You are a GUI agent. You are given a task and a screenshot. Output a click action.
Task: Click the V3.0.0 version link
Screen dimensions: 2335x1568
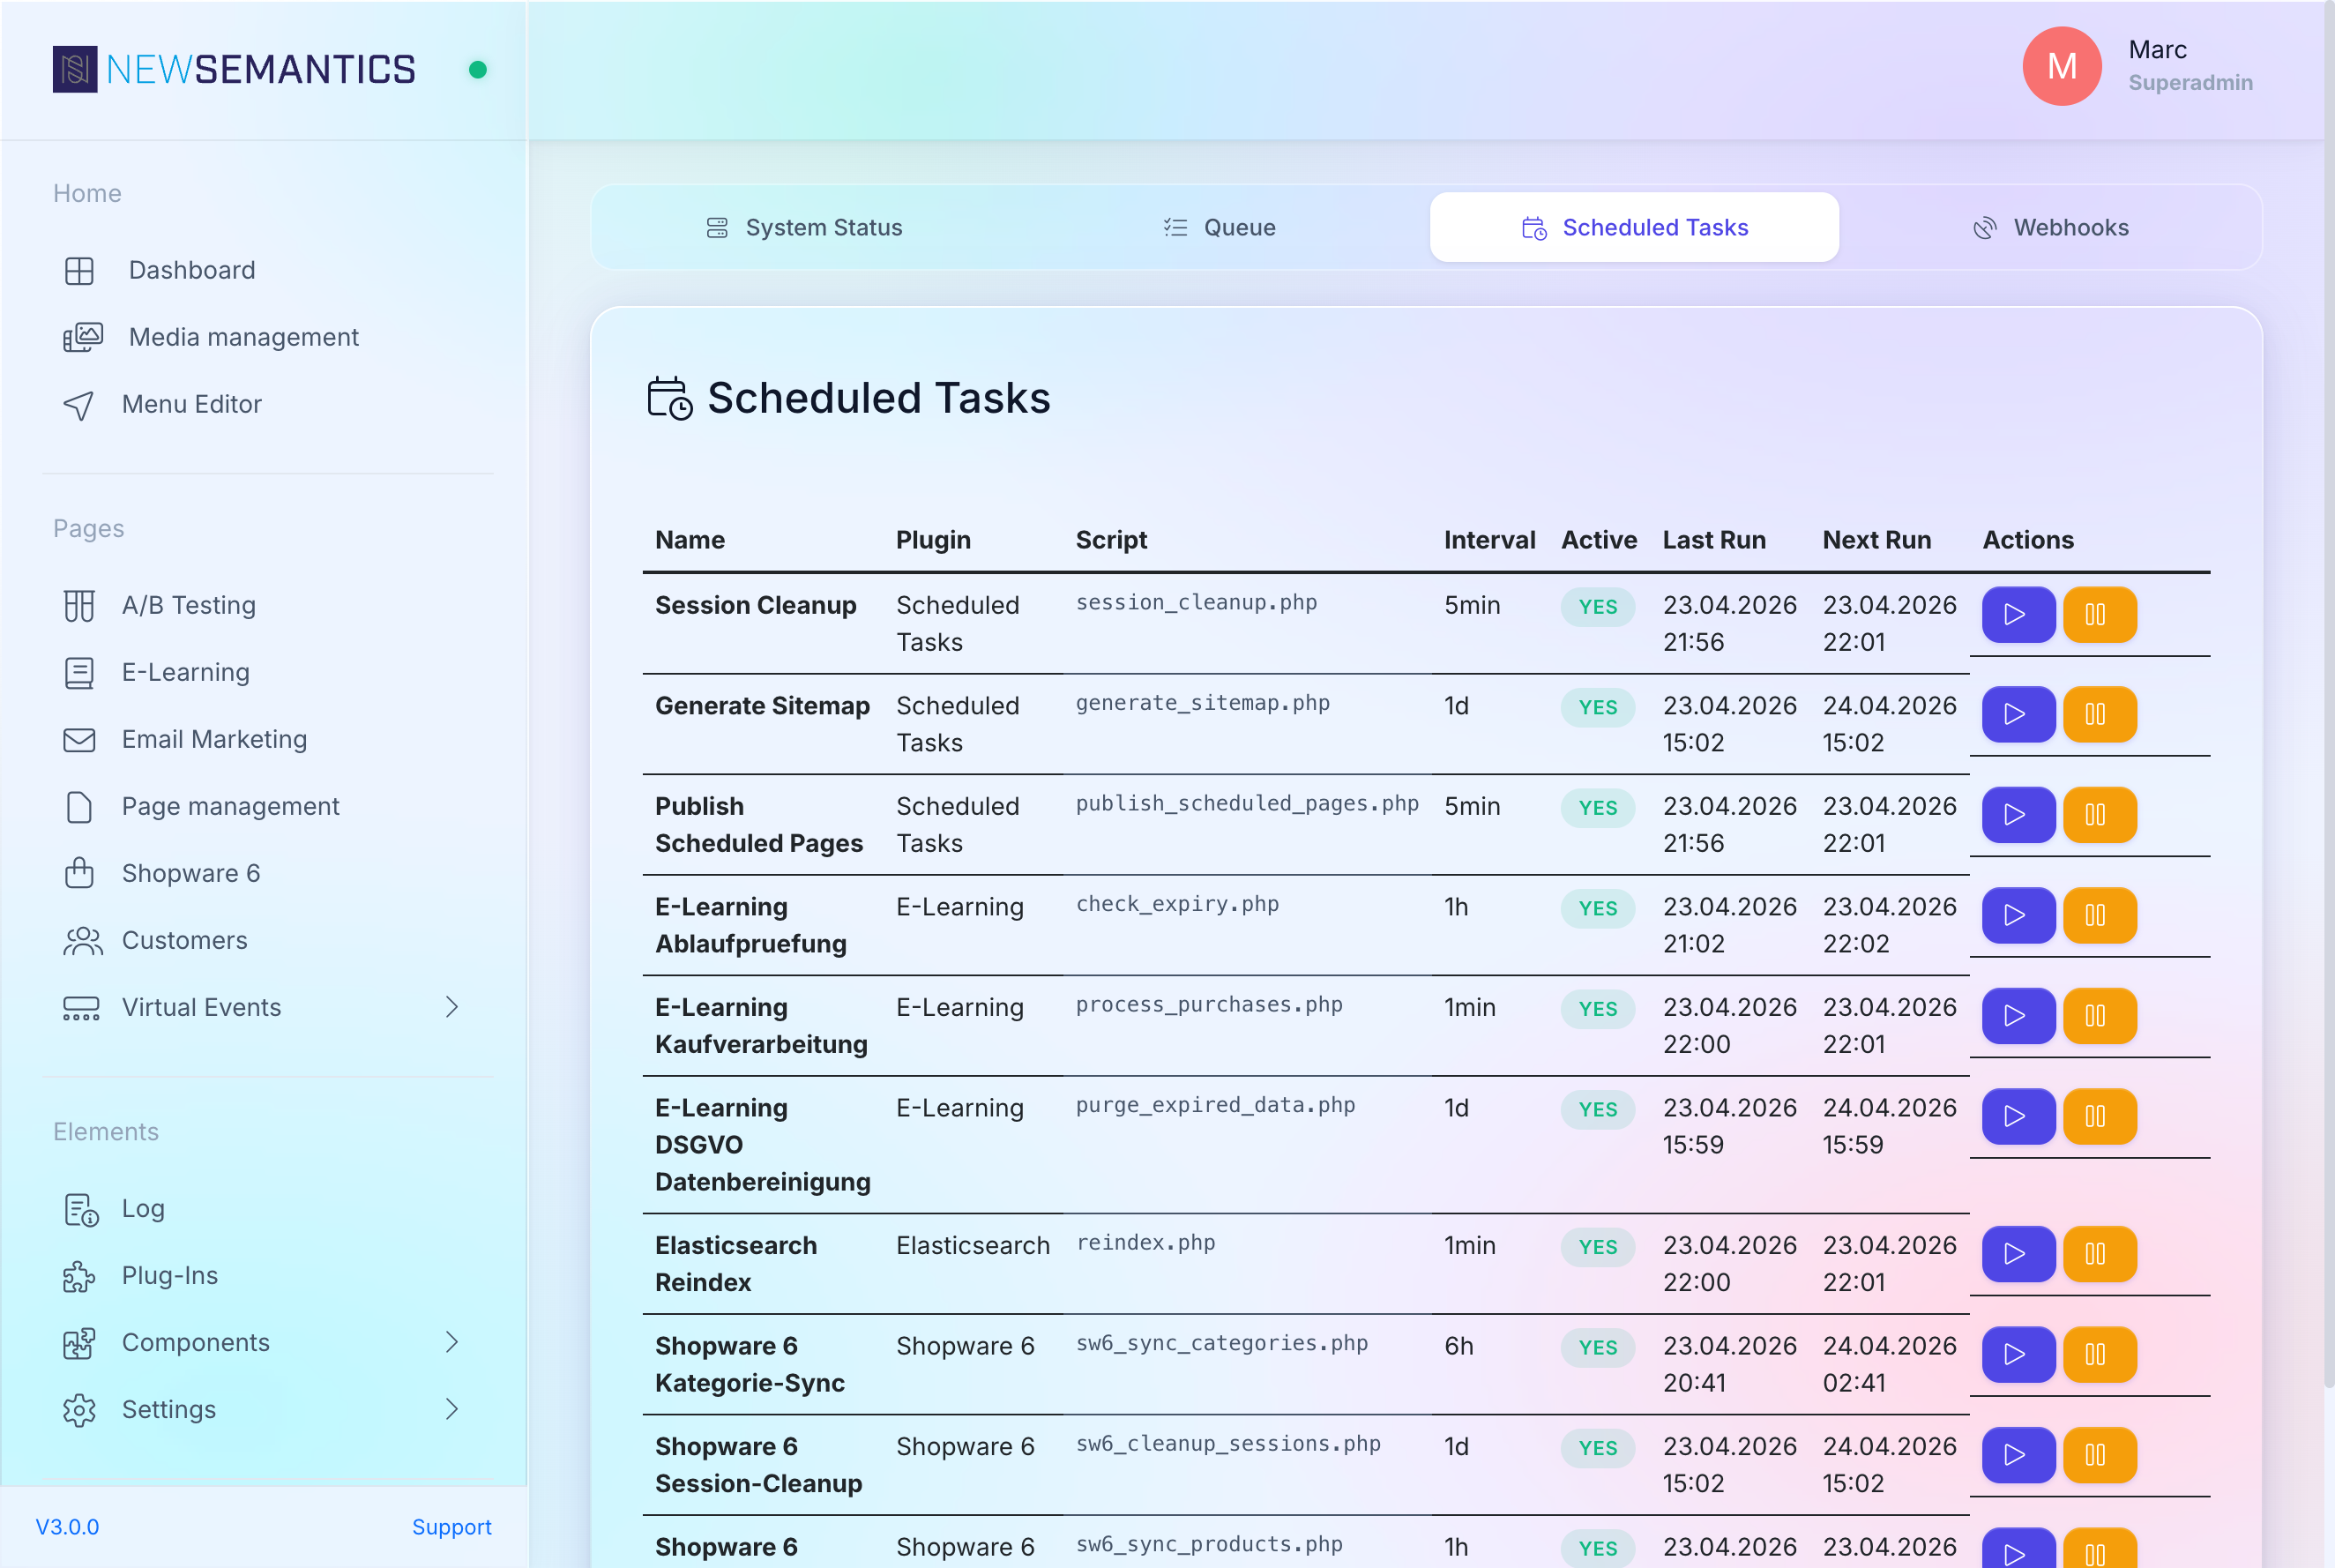pos(67,1527)
